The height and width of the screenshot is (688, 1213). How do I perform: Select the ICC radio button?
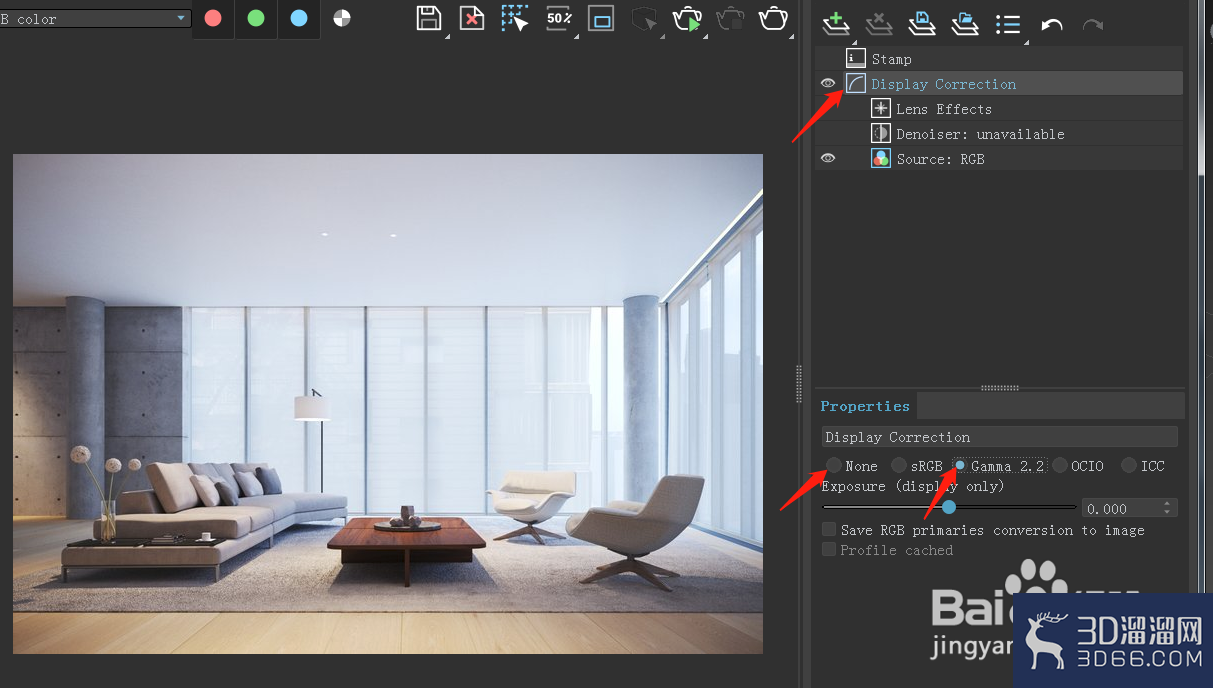(x=1129, y=465)
